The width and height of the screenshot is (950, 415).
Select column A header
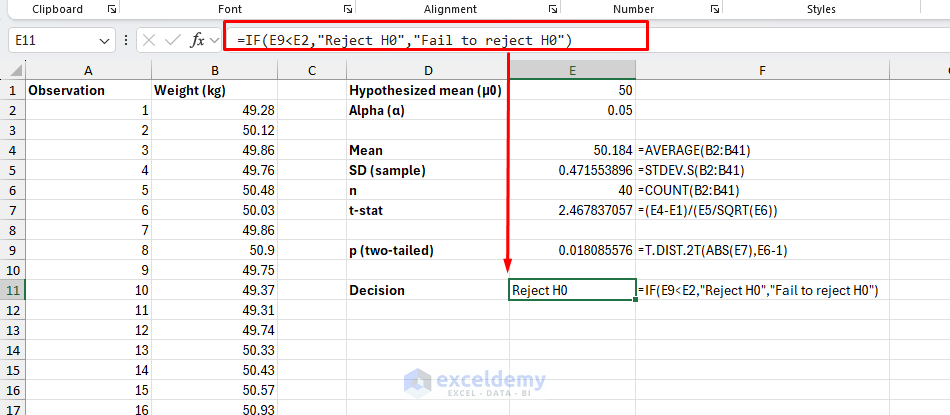click(88, 70)
